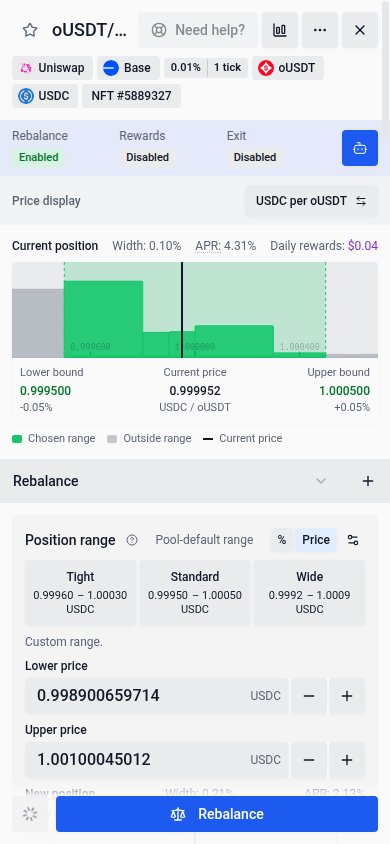Toggle the Rewards Disabled status
The height and width of the screenshot is (844, 390).
147,157
